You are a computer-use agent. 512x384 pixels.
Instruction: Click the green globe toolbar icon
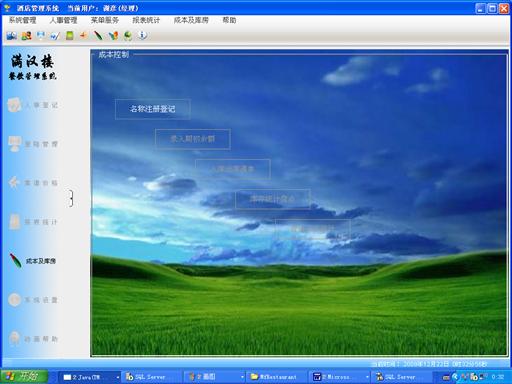coord(128,35)
